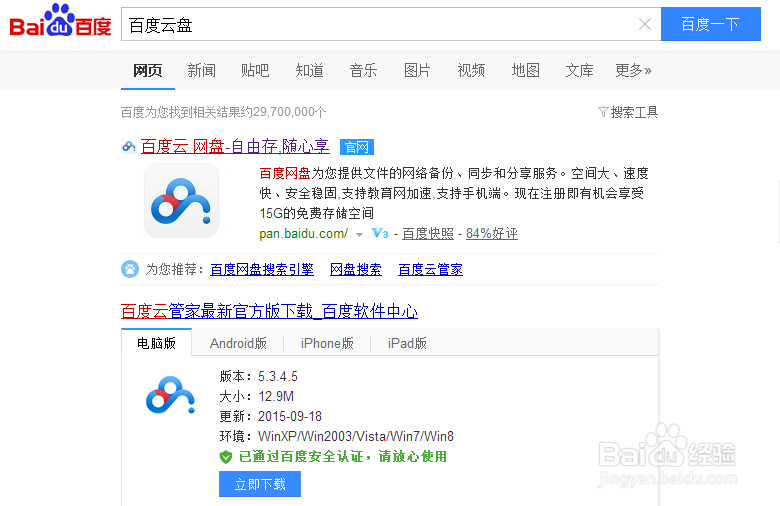This screenshot has width=780, height=506.
Task: Open 百度云管家最新官方版下载_百度软件中心 result
Action: pos(269,311)
